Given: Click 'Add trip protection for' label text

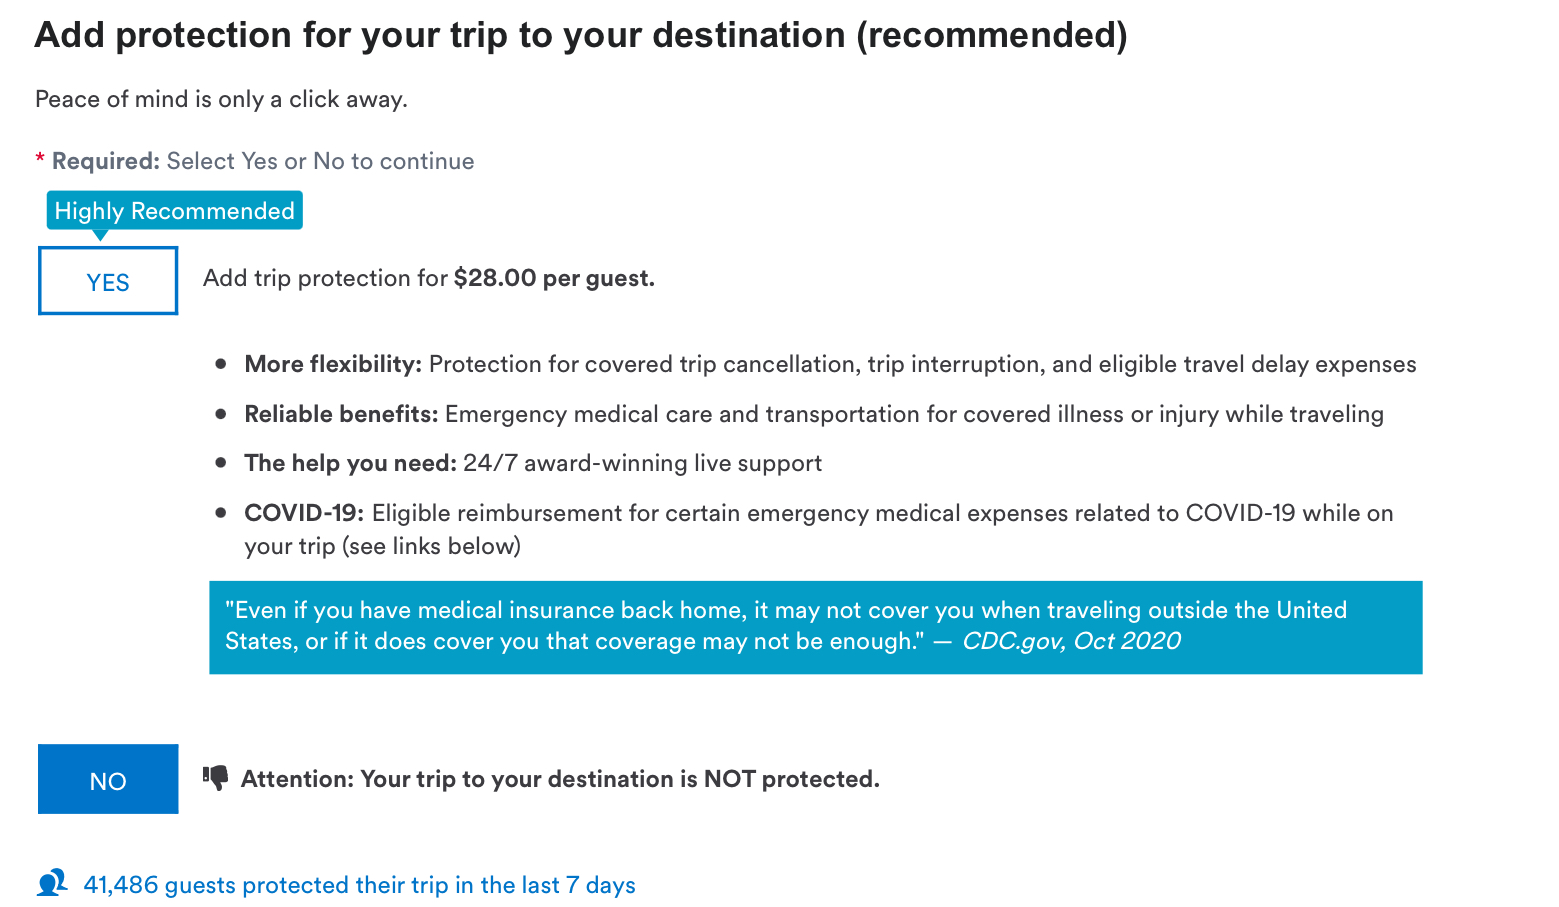Looking at the screenshot, I should [325, 278].
